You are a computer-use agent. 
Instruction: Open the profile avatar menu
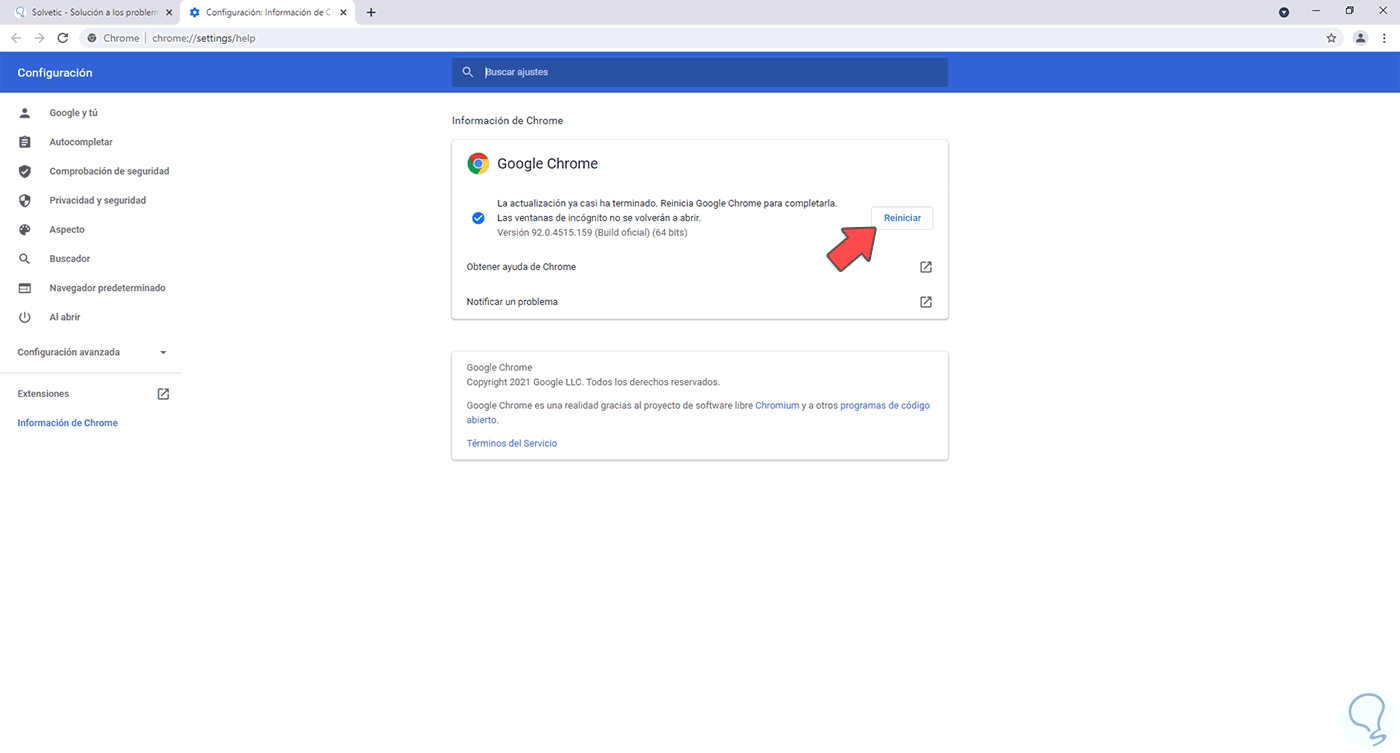point(1360,38)
